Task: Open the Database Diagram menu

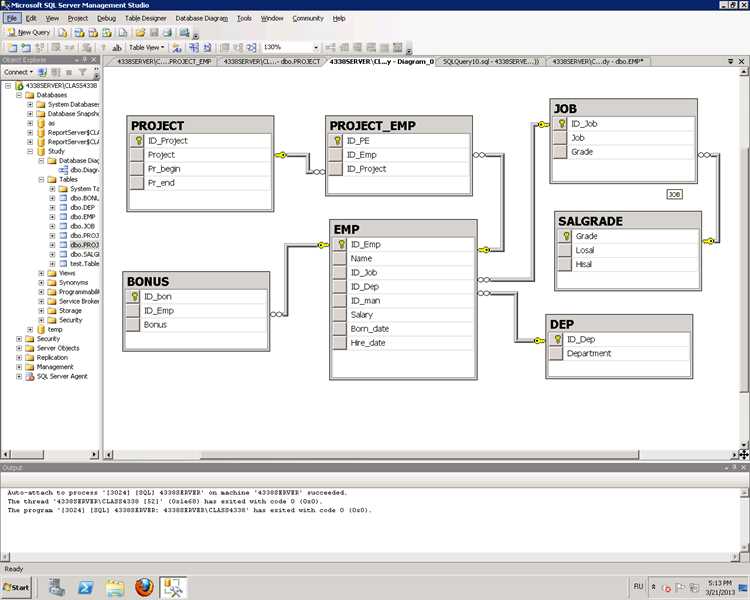Action: tap(201, 18)
